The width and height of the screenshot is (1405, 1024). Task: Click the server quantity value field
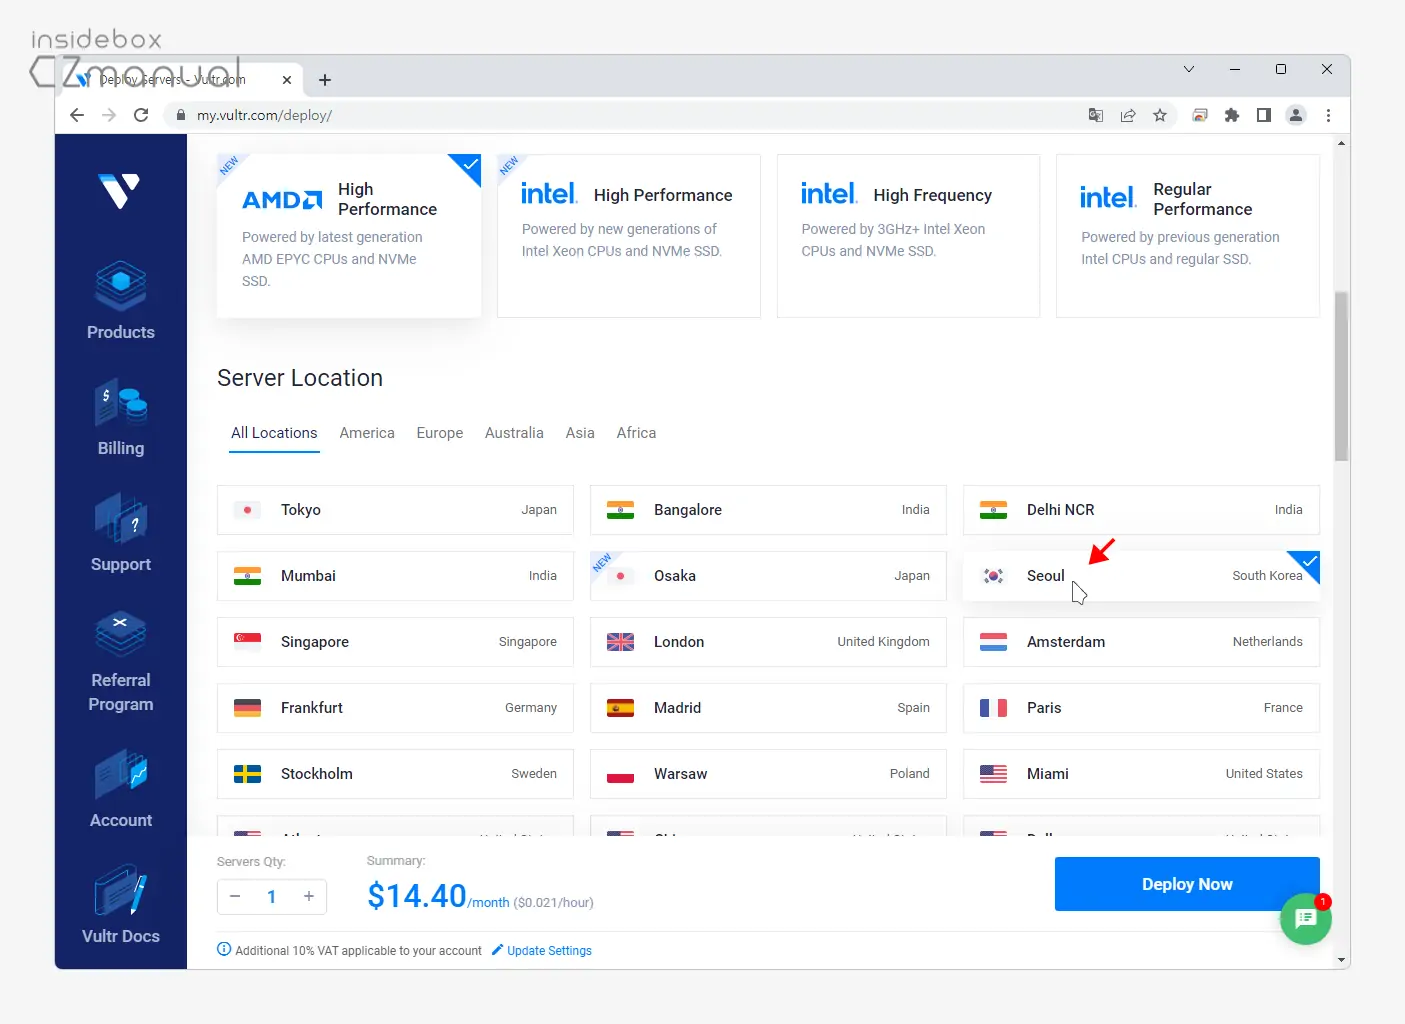pyautogui.click(x=272, y=896)
